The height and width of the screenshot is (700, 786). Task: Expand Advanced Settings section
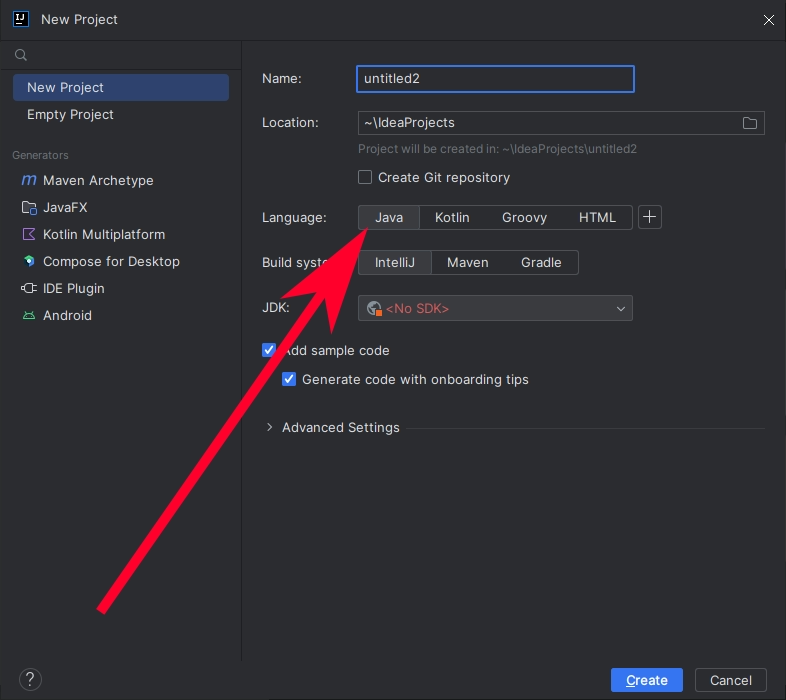pyautogui.click(x=269, y=428)
